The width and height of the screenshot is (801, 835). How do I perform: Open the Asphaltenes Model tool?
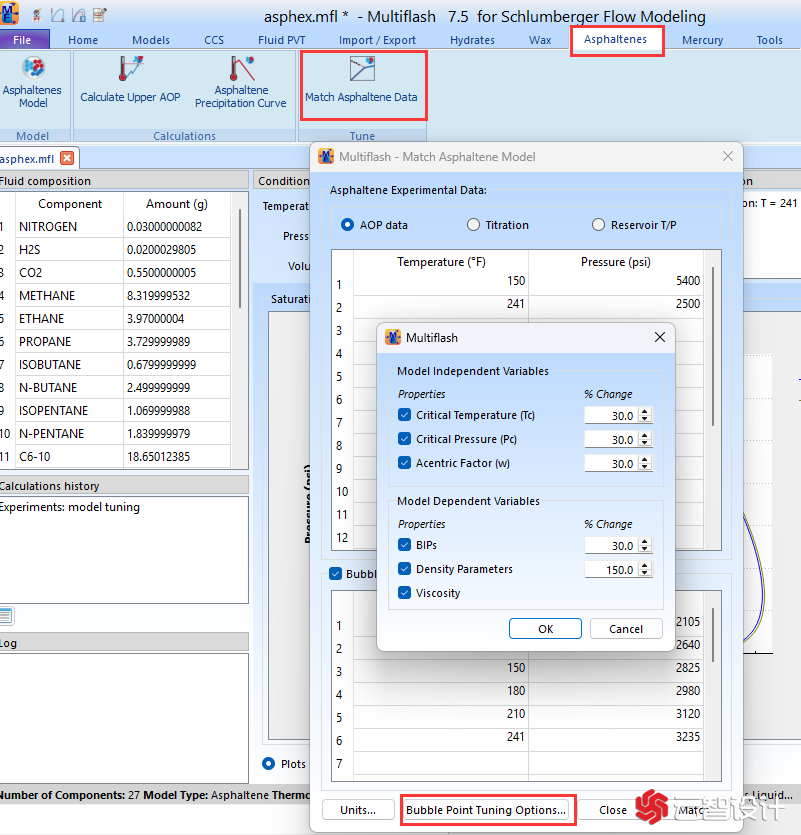coord(32,83)
